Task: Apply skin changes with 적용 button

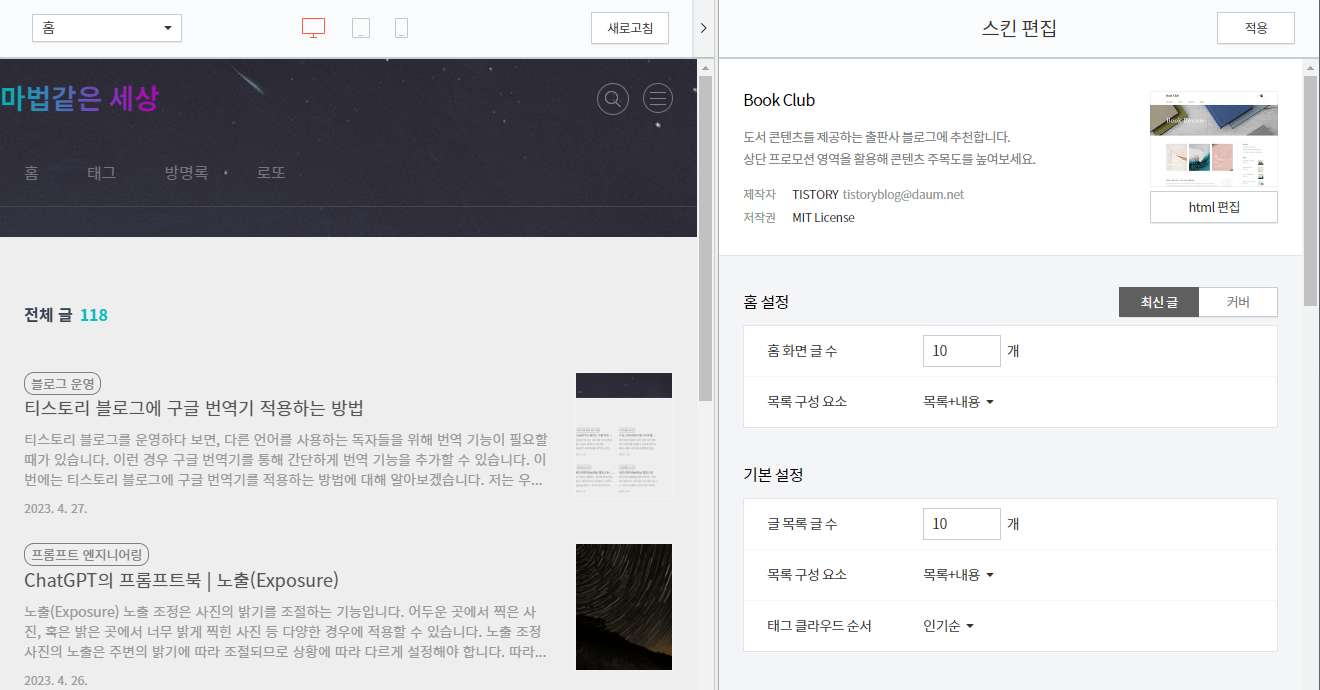Action: [1255, 27]
